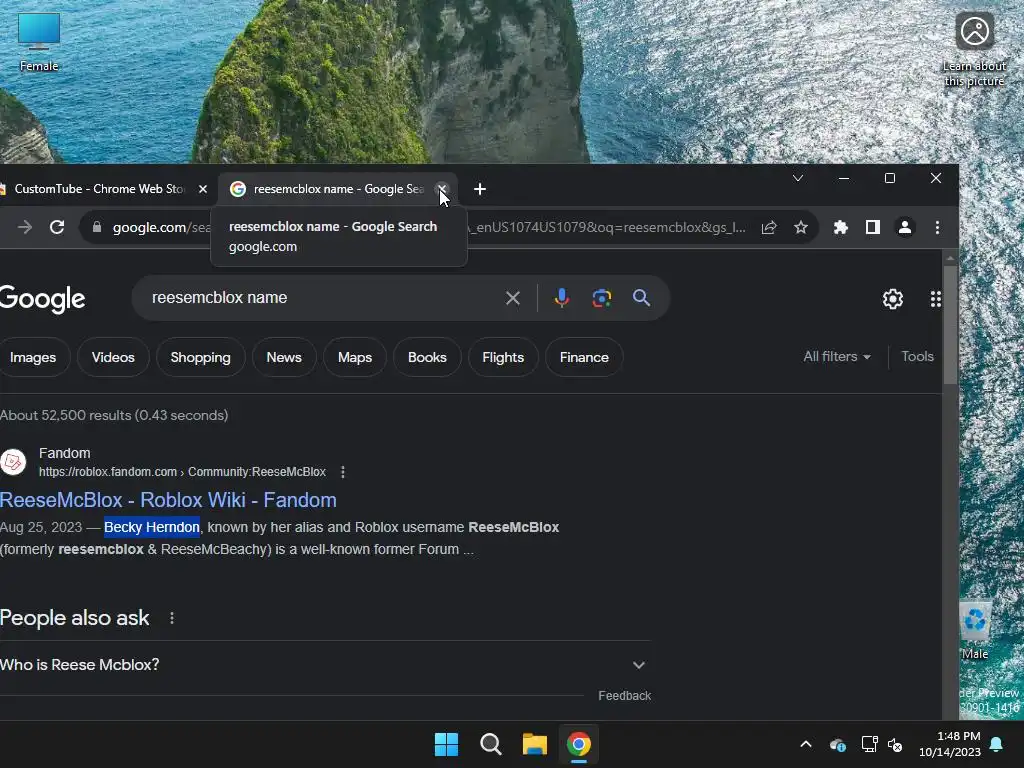
Task: Filter results by Books
Action: pos(427,357)
